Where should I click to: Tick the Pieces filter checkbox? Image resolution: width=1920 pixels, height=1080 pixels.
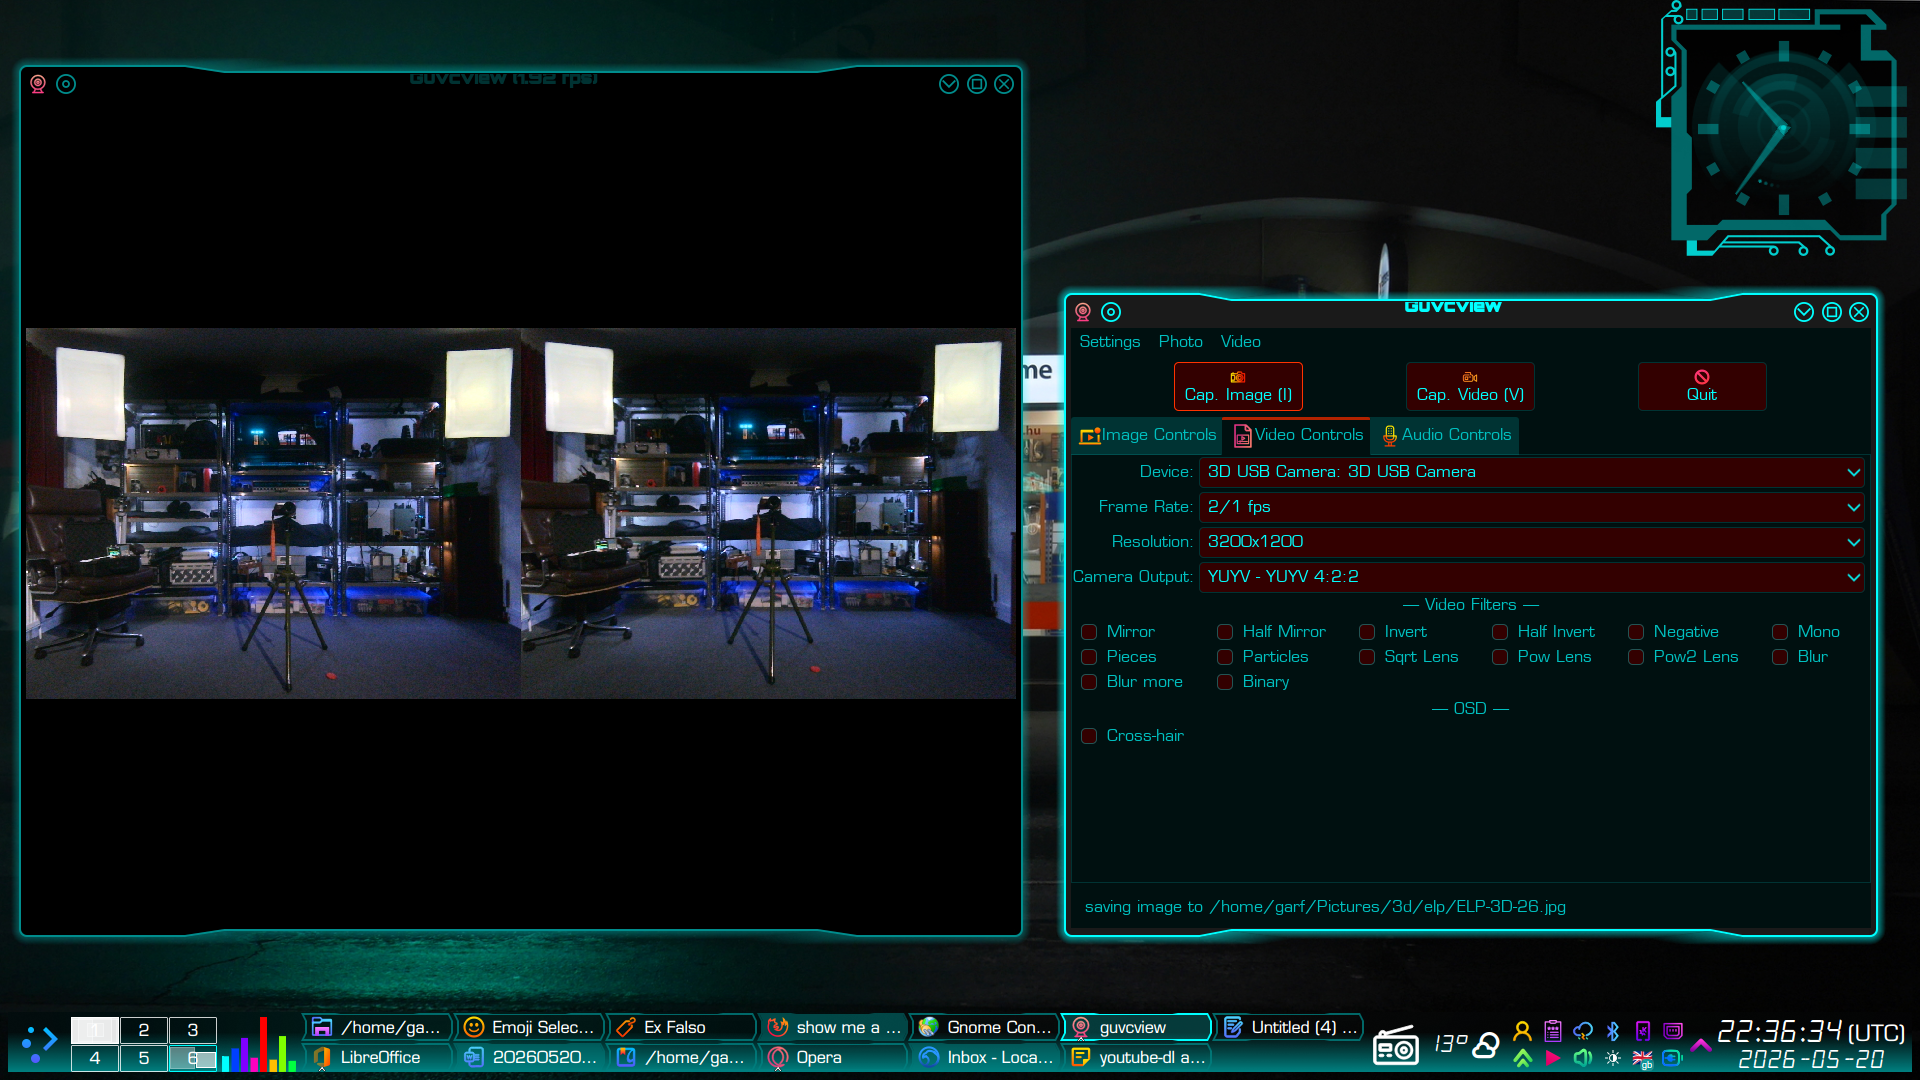tap(1089, 657)
